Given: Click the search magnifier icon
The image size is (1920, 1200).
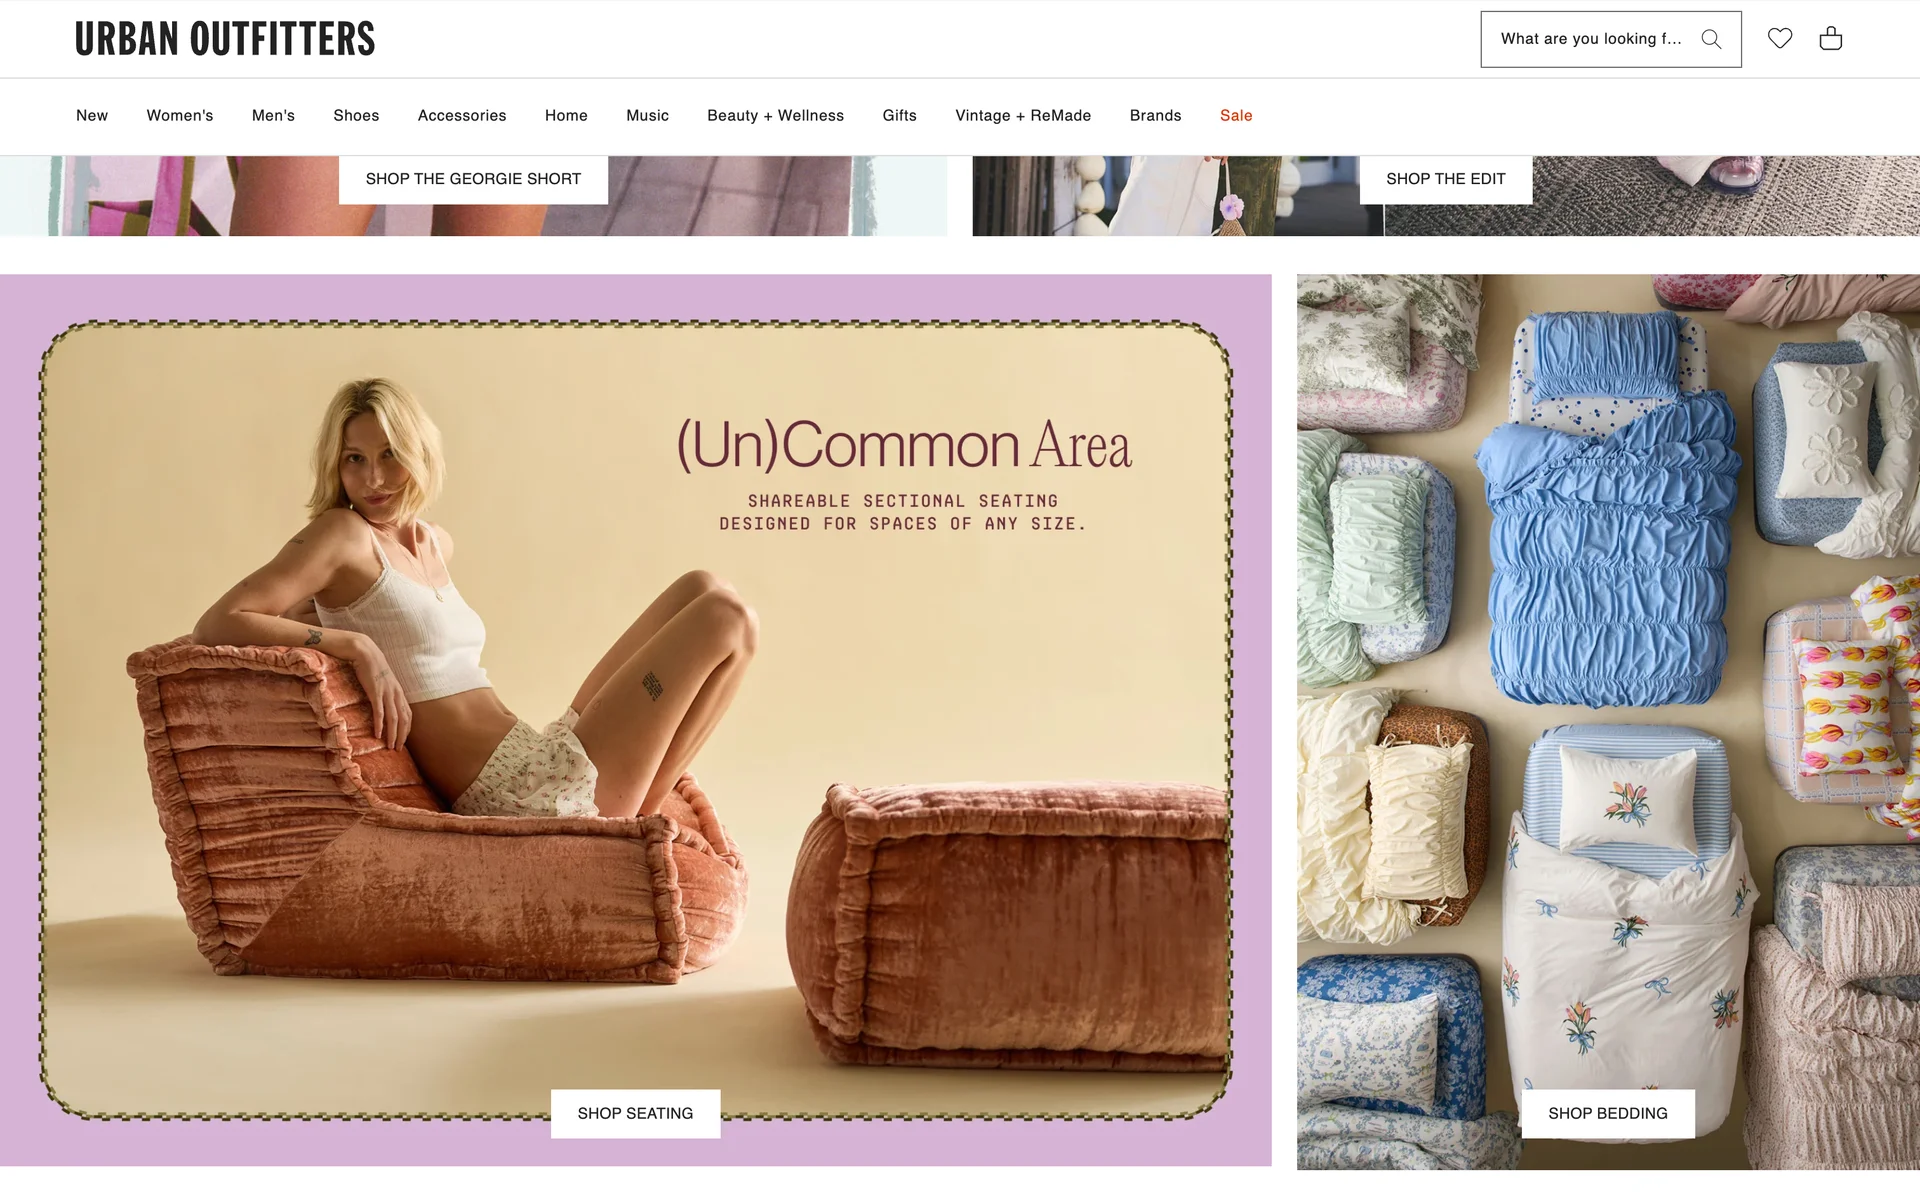Looking at the screenshot, I should (1711, 39).
